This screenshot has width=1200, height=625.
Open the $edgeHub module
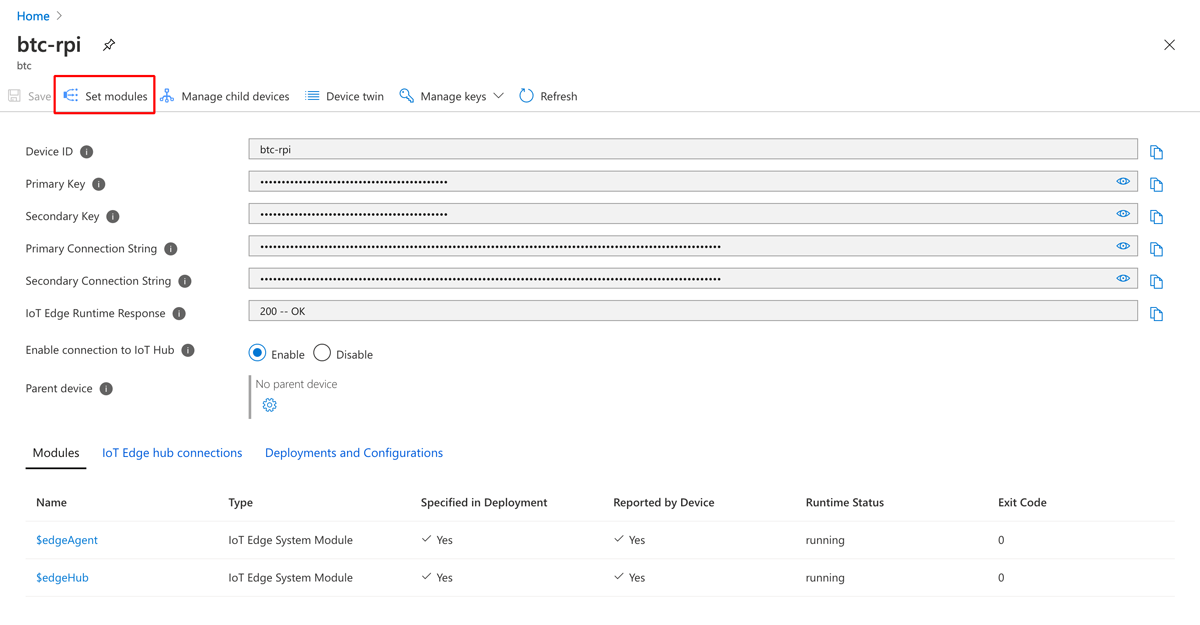(x=62, y=578)
